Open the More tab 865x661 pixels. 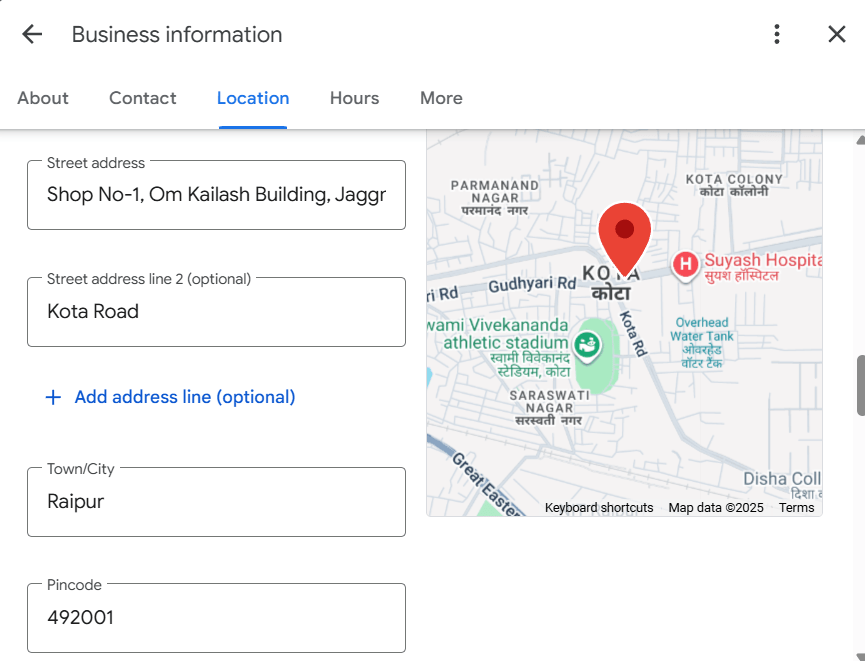tap(441, 98)
